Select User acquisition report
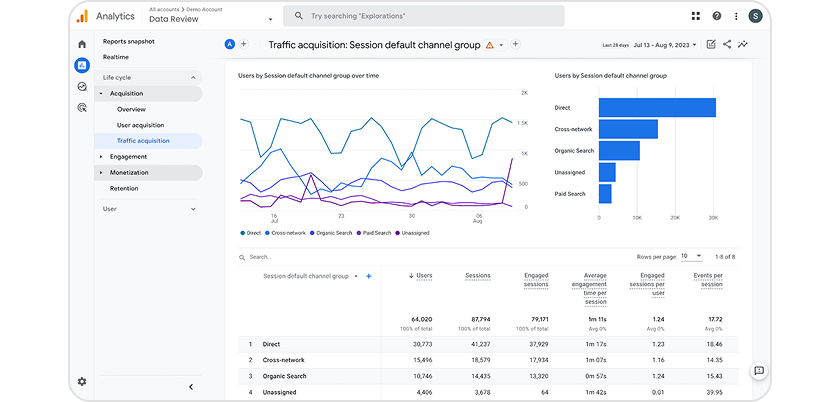The width and height of the screenshot is (840, 402). tap(140, 125)
